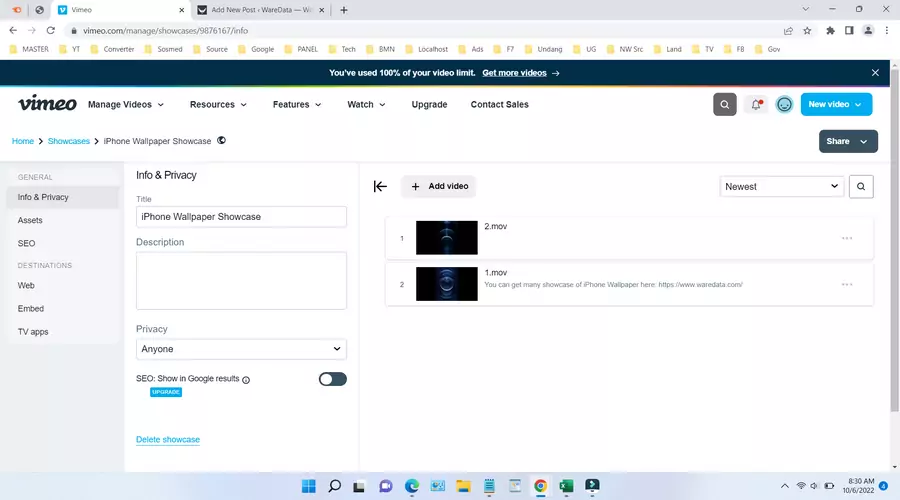Click the browser Reload button
The height and width of the screenshot is (500, 900).
click(51, 30)
